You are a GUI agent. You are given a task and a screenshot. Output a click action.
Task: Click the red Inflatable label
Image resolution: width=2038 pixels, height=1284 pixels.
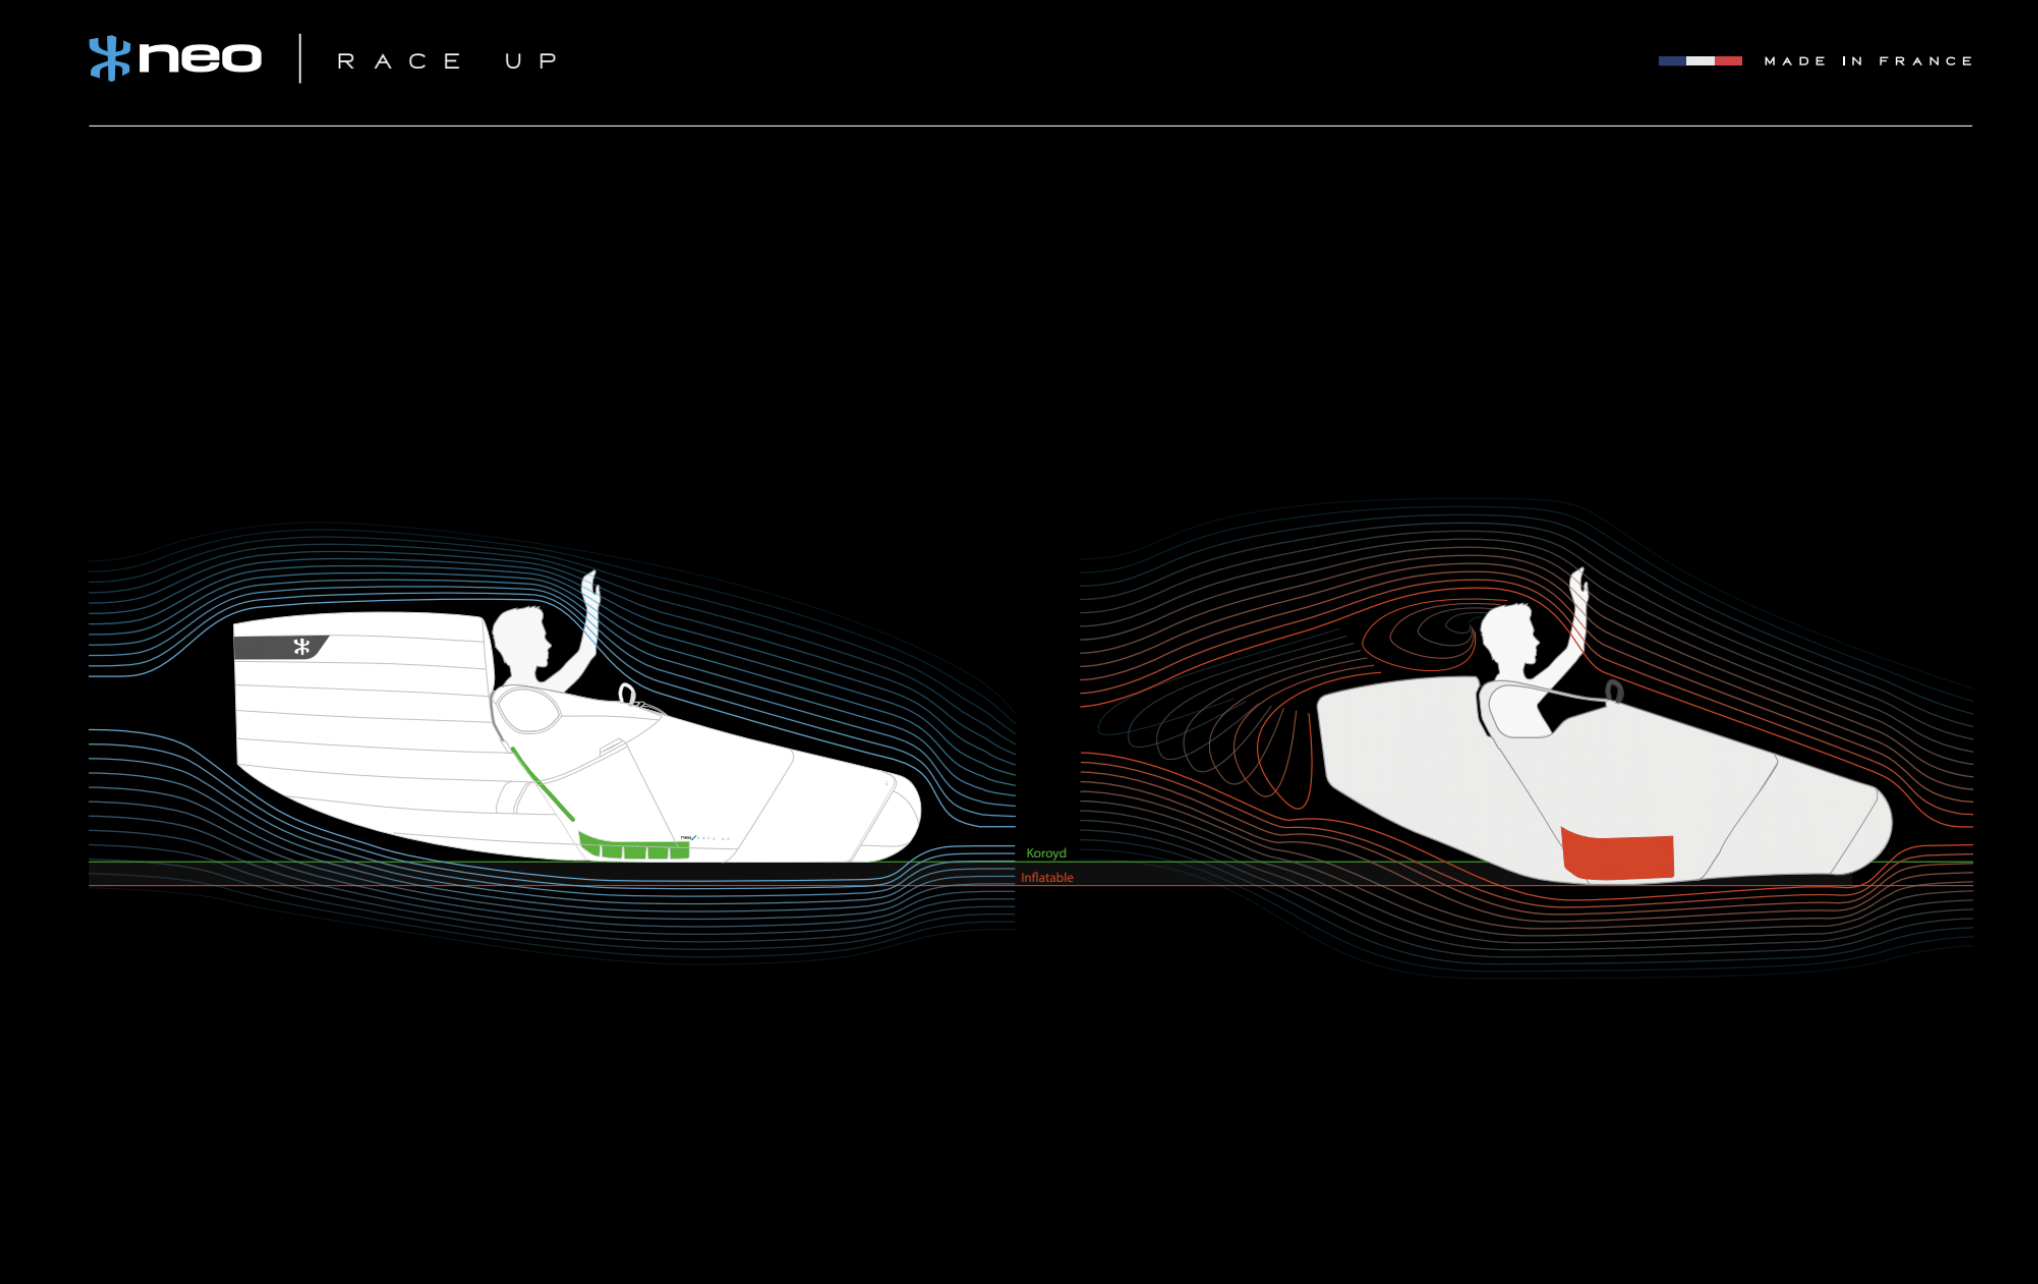pyautogui.click(x=1046, y=878)
